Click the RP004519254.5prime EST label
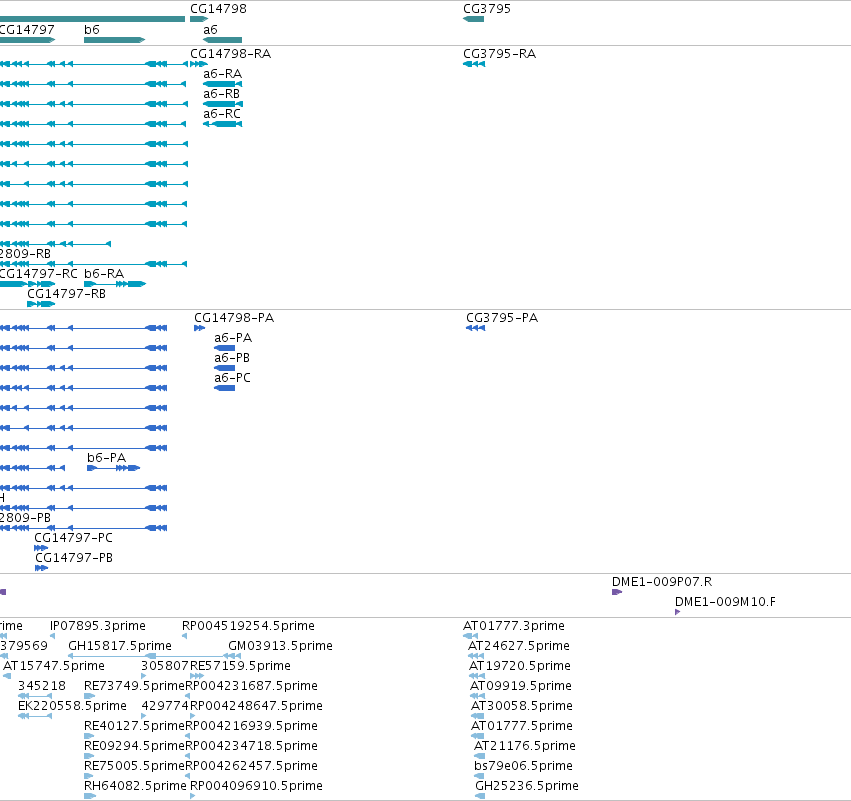This screenshot has width=851, height=801. tap(249, 626)
